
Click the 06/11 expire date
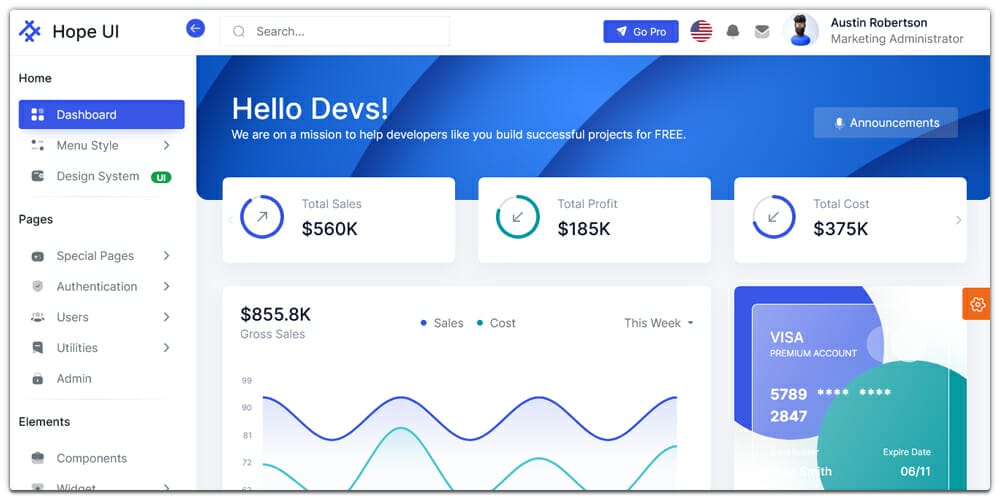(x=916, y=471)
